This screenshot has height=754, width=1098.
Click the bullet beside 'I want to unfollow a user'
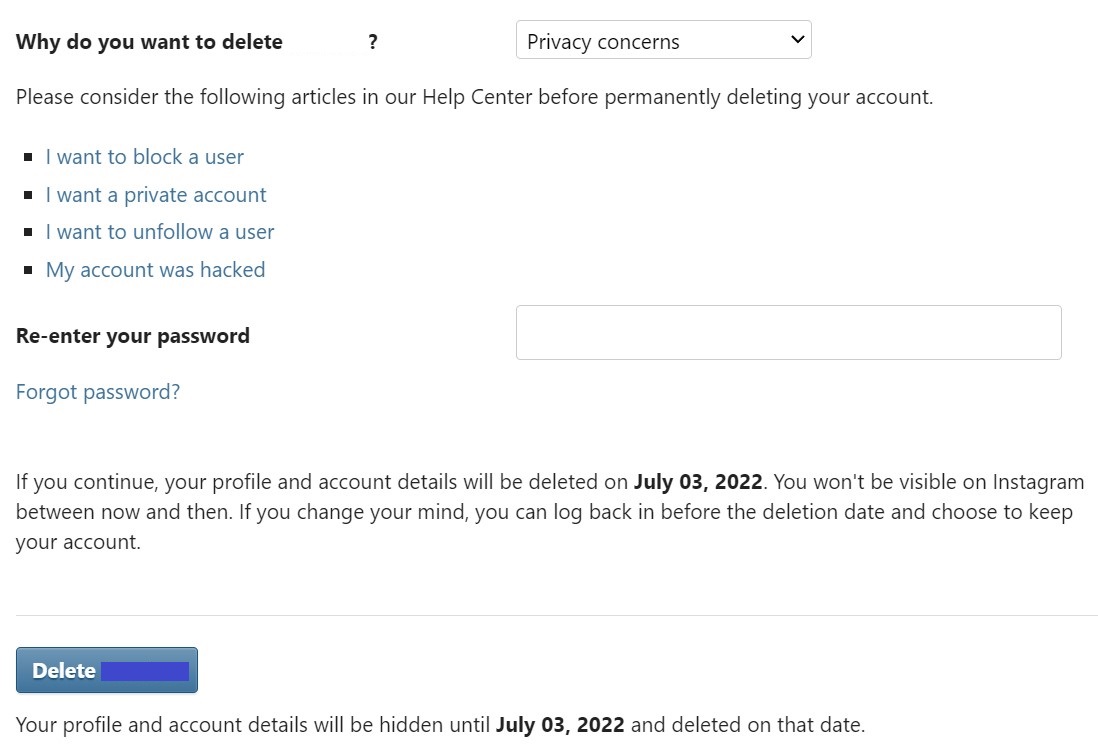[28, 232]
